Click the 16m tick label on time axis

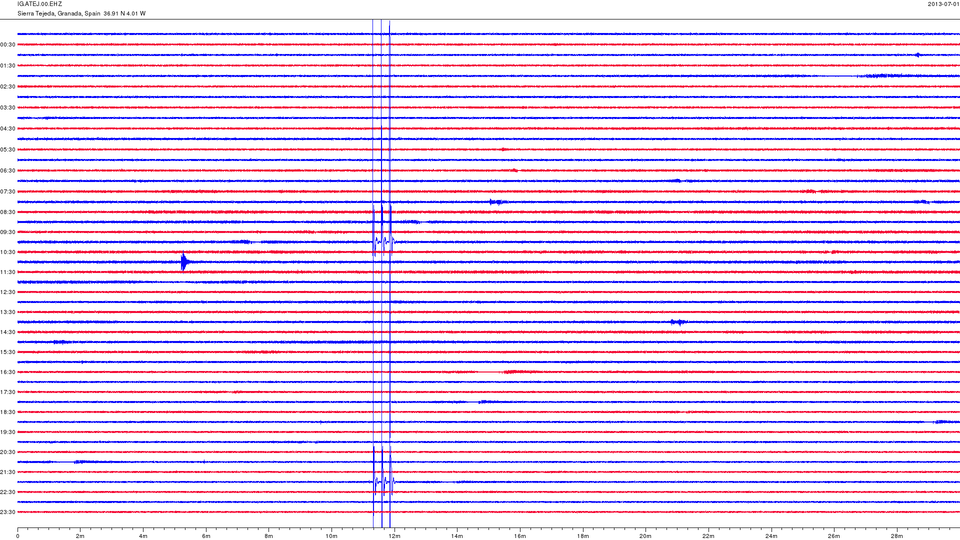click(x=520, y=536)
